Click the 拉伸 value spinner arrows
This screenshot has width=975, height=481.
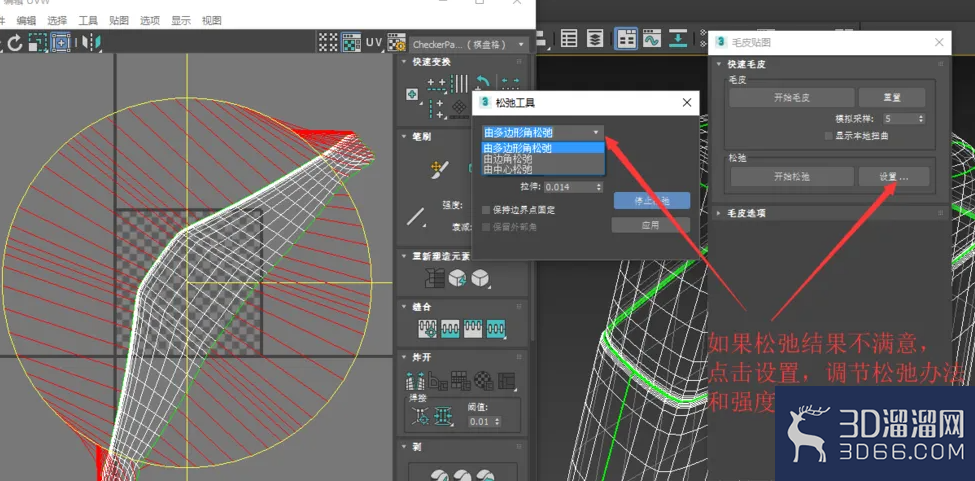click(599, 187)
